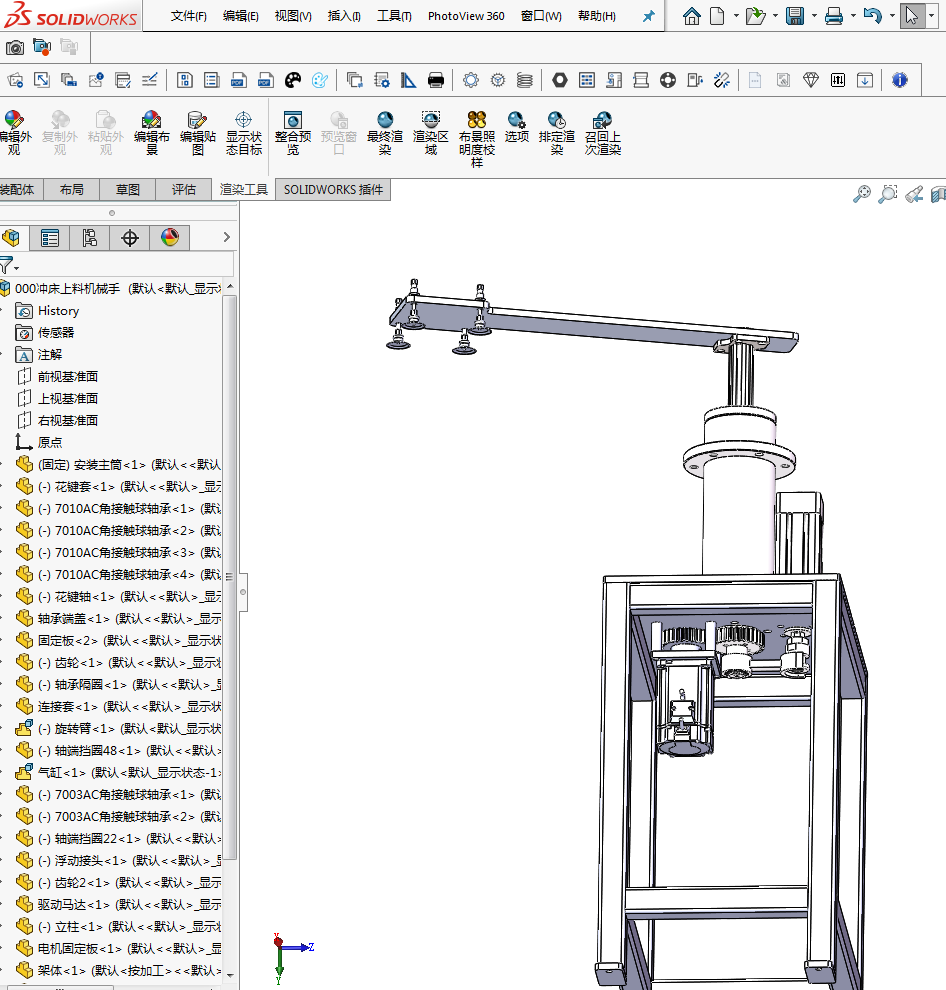The width and height of the screenshot is (946, 990).
Task: Switch to the 评估 tab
Action: pyautogui.click(x=184, y=189)
